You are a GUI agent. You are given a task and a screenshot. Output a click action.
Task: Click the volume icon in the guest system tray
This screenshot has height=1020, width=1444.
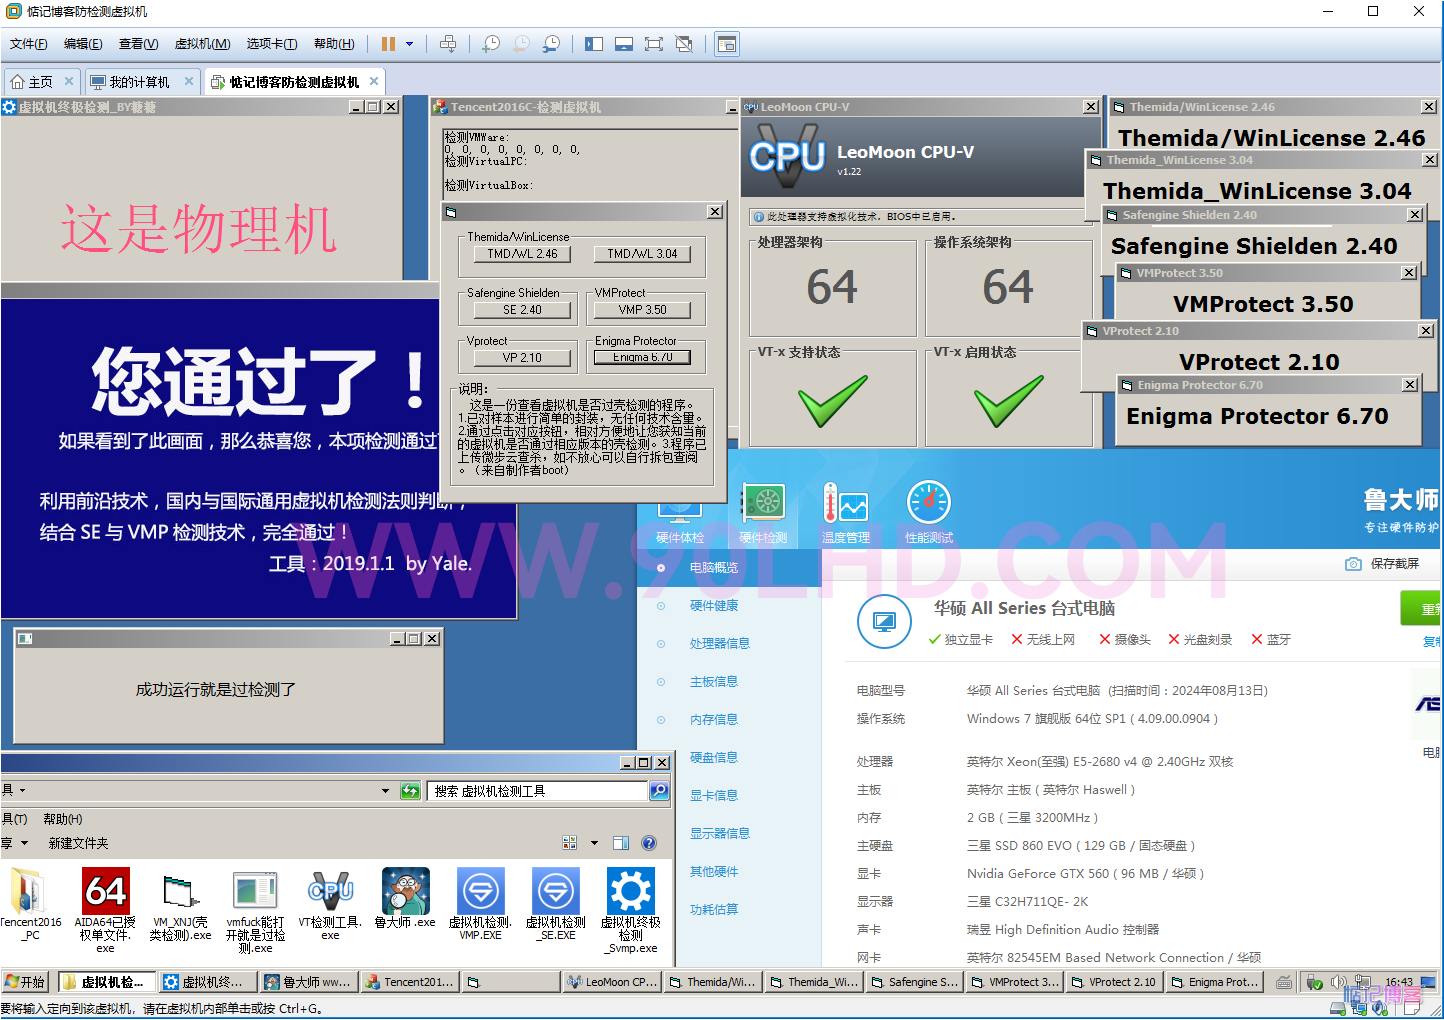pyautogui.click(x=1339, y=982)
